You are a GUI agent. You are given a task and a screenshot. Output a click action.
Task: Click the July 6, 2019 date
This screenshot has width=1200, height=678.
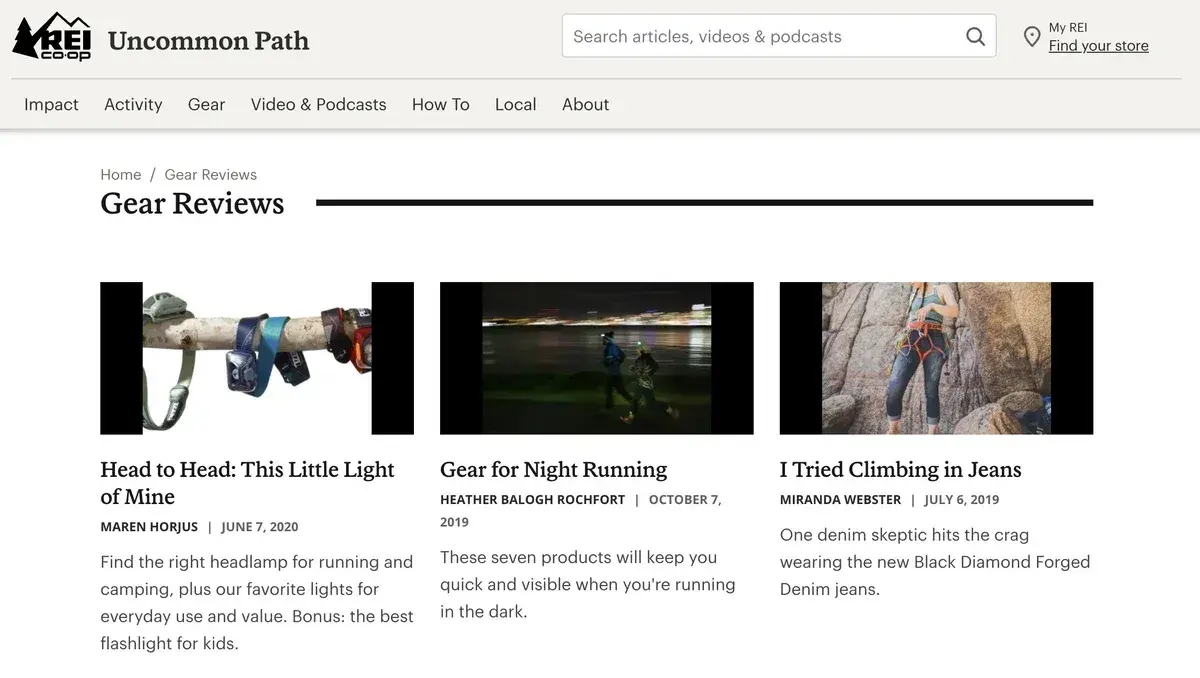[x=962, y=500]
